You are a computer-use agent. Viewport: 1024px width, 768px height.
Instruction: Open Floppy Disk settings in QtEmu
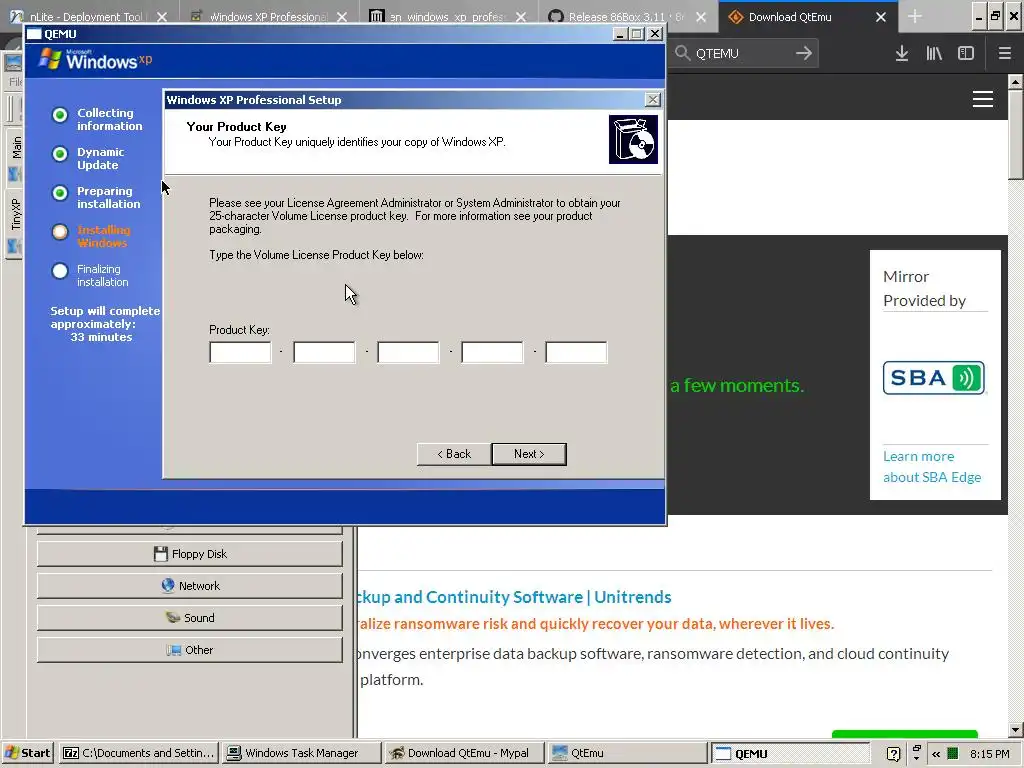tap(189, 554)
